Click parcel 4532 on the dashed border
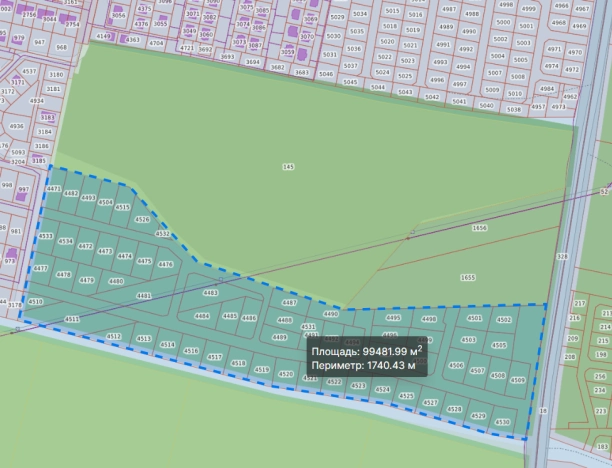 (163, 234)
